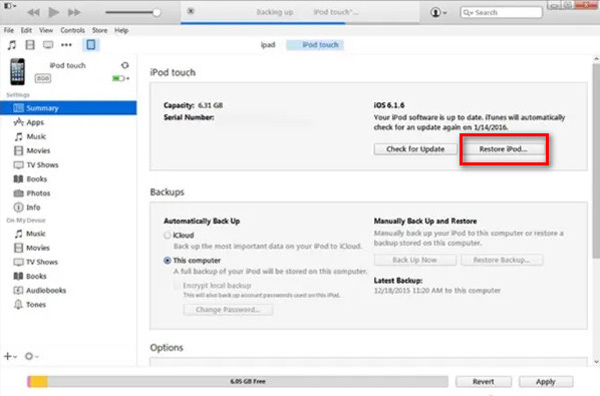The image size is (600, 396).
Task: Switch to the Music library icon
Action: [12, 45]
